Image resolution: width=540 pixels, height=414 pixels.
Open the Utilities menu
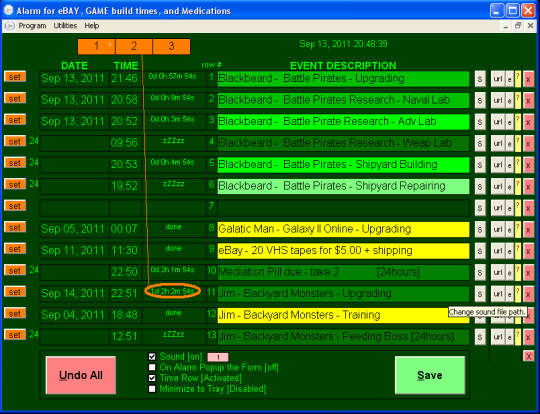pos(65,25)
